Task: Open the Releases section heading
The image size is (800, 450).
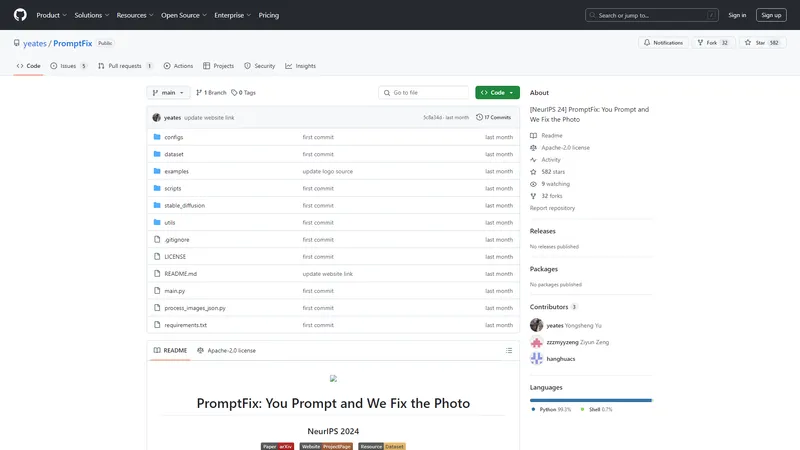Action: click(542, 231)
